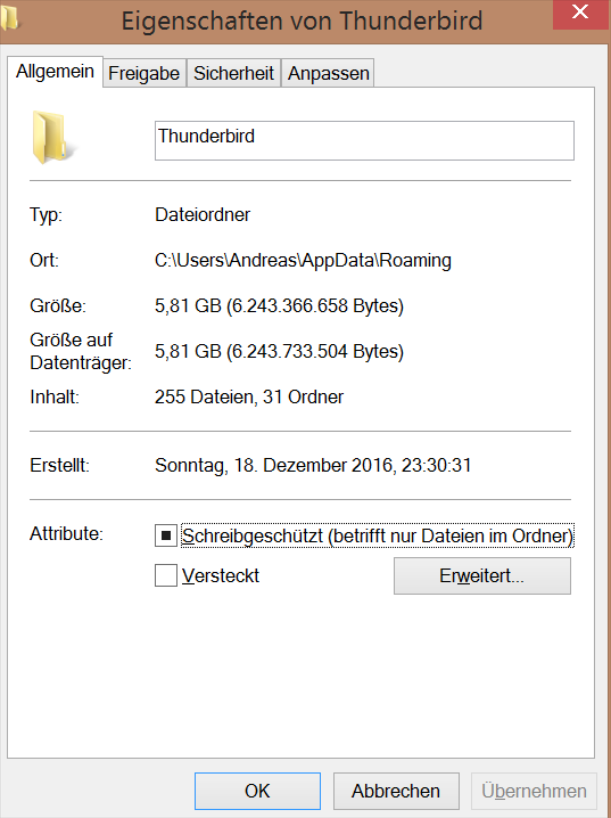Switch to the Allgemein tab
Viewport: 611px width, 818px height.
[x=55, y=72]
